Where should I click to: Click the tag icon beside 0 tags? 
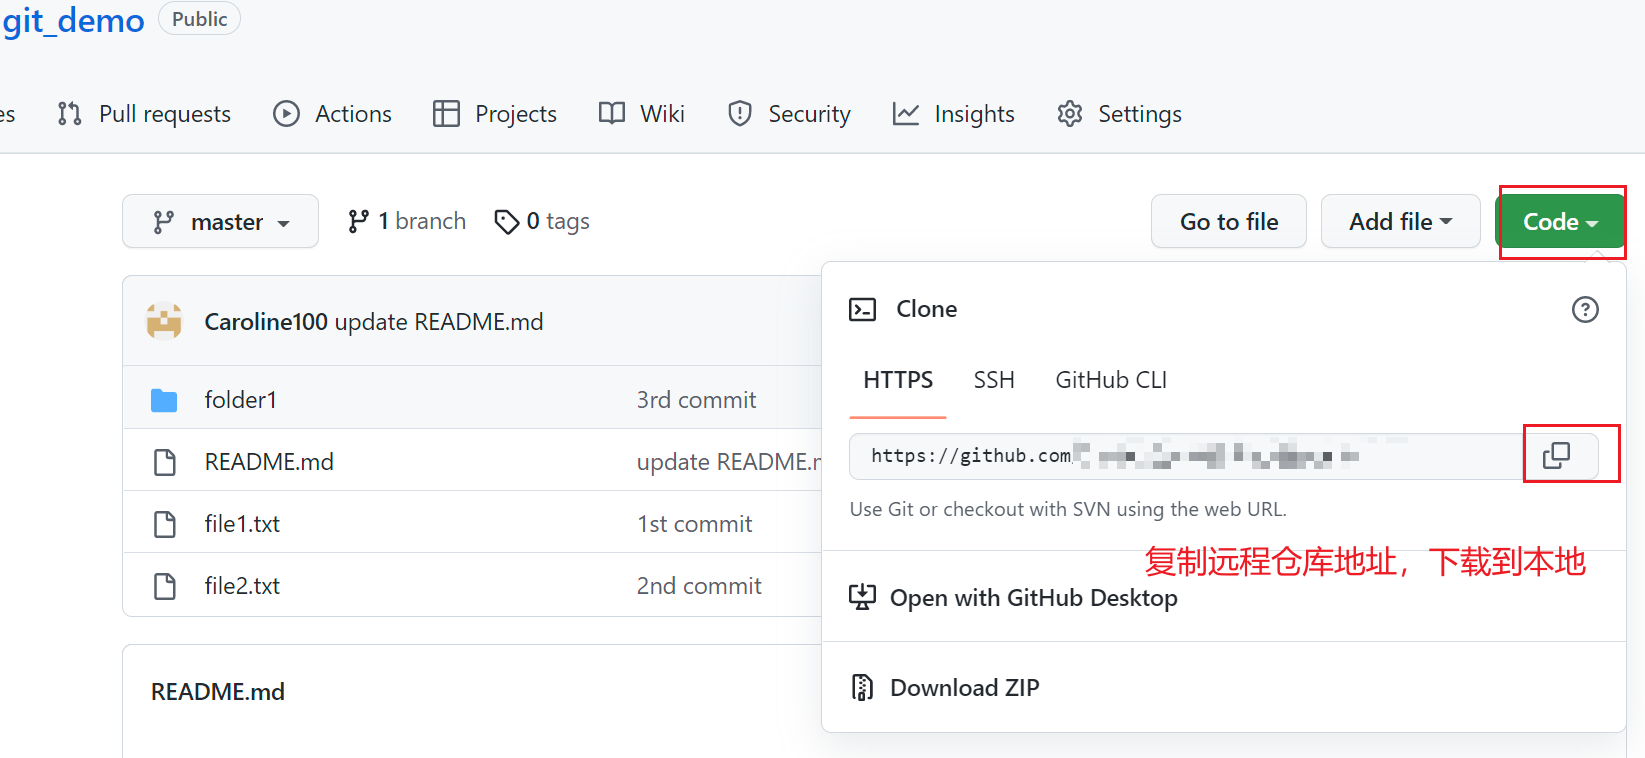point(507,221)
